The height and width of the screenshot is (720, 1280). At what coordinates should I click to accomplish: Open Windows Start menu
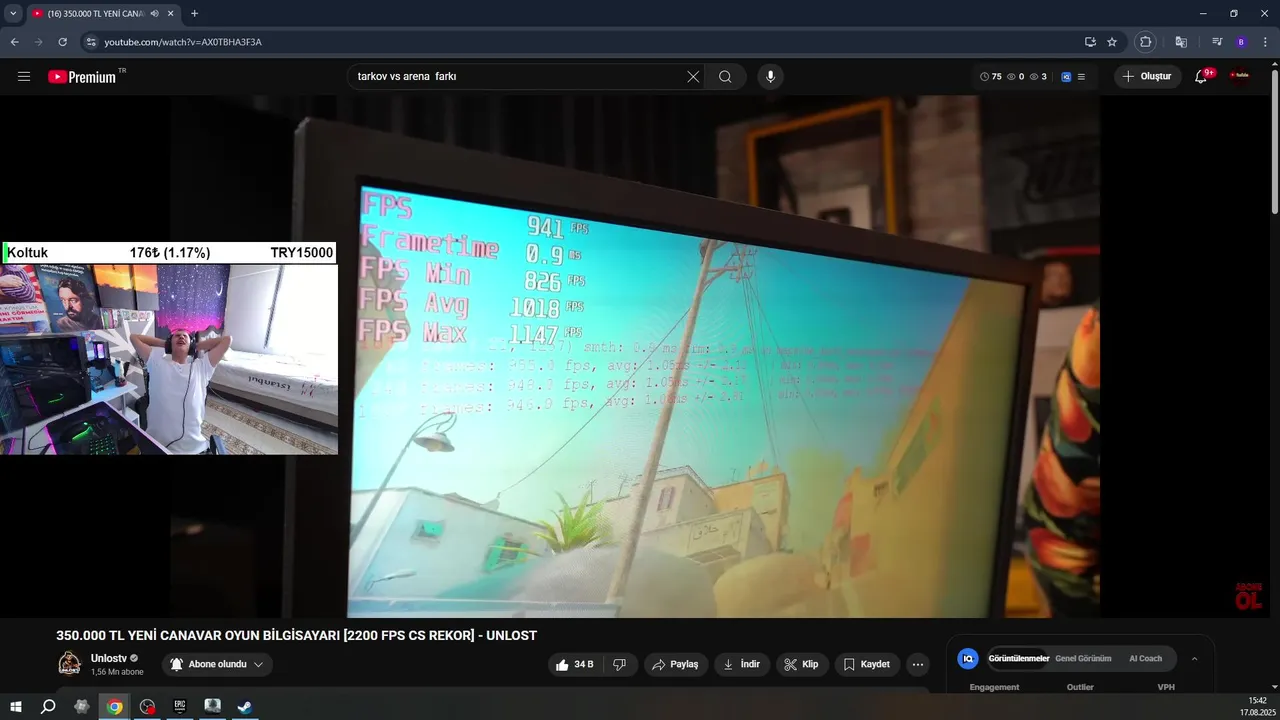pos(16,706)
